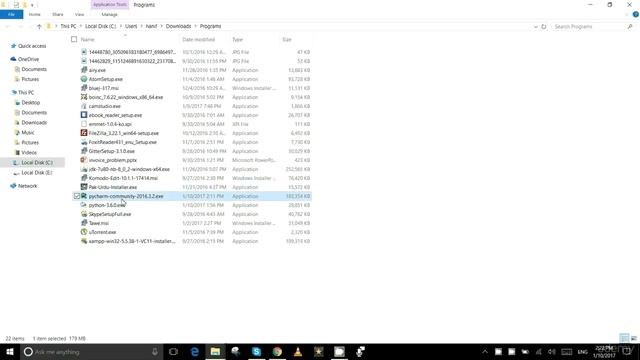
Task: Switch to the Home ribbon tab
Action: click(x=35, y=14)
